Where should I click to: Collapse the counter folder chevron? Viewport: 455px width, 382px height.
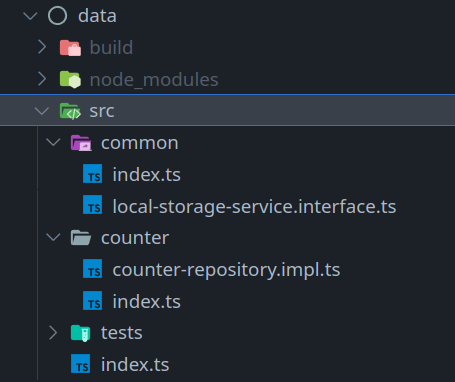[53, 237]
